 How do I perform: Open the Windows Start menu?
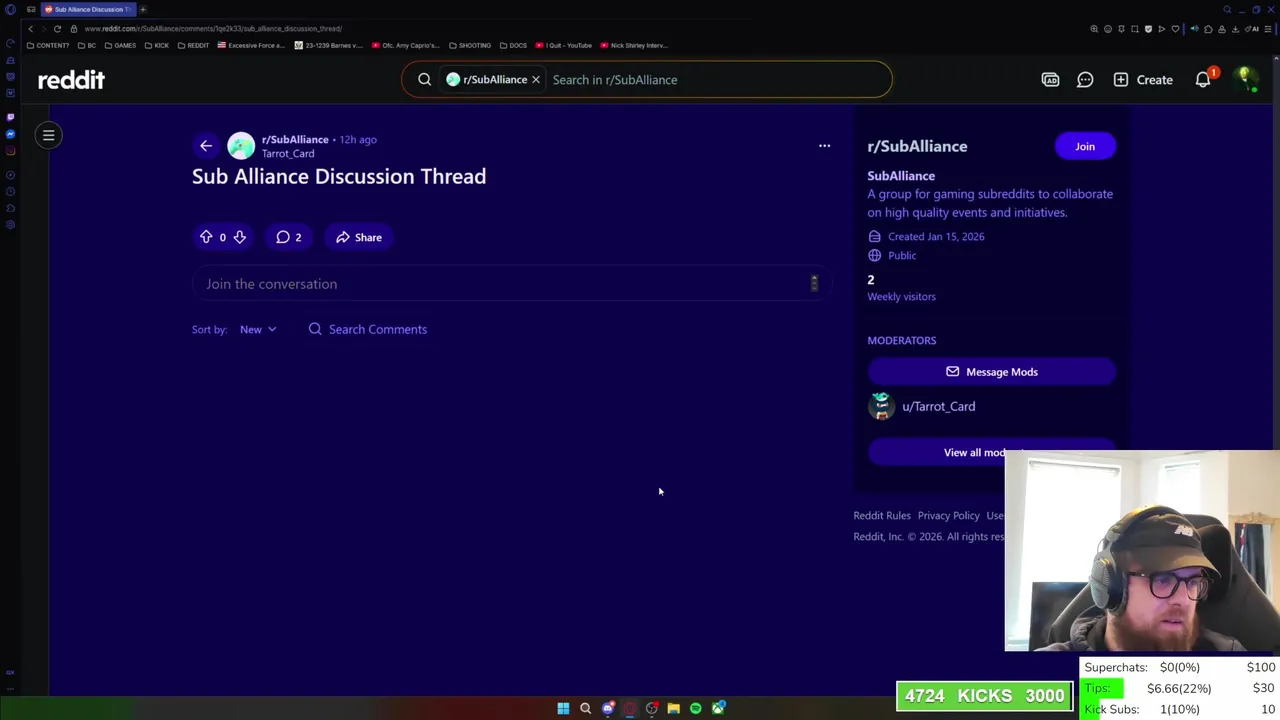[x=563, y=708]
